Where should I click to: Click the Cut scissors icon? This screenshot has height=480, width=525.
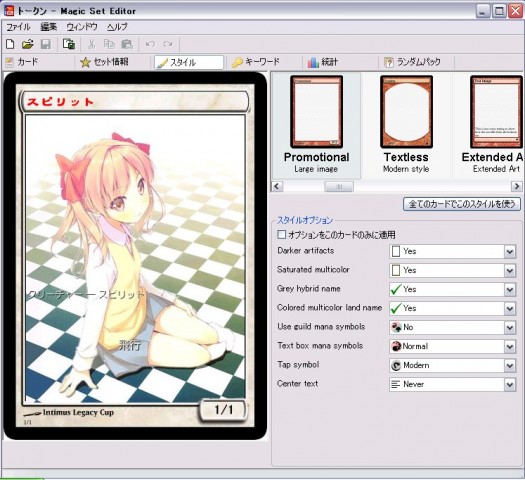point(91,44)
